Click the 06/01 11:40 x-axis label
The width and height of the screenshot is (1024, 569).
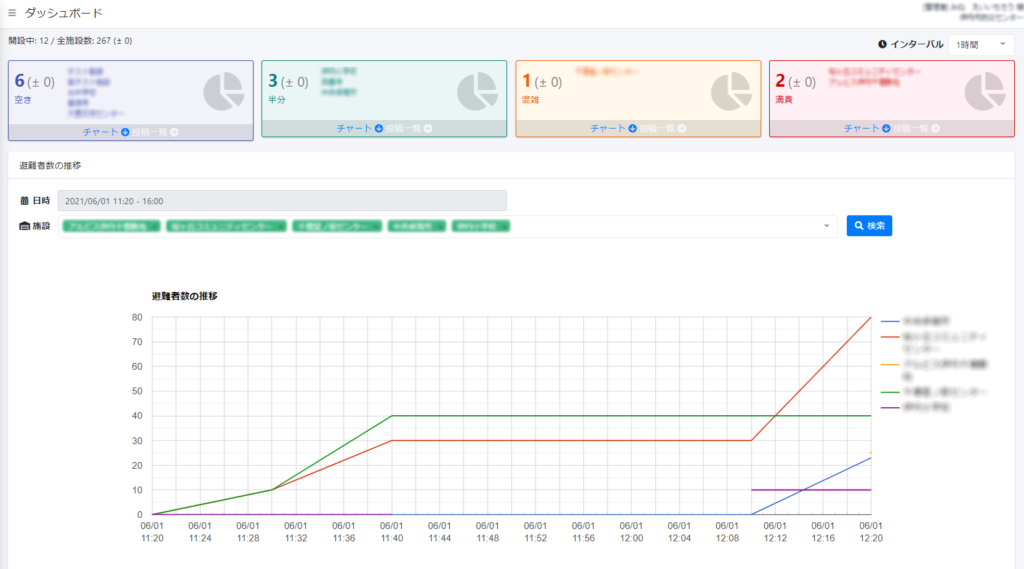pyautogui.click(x=391, y=532)
